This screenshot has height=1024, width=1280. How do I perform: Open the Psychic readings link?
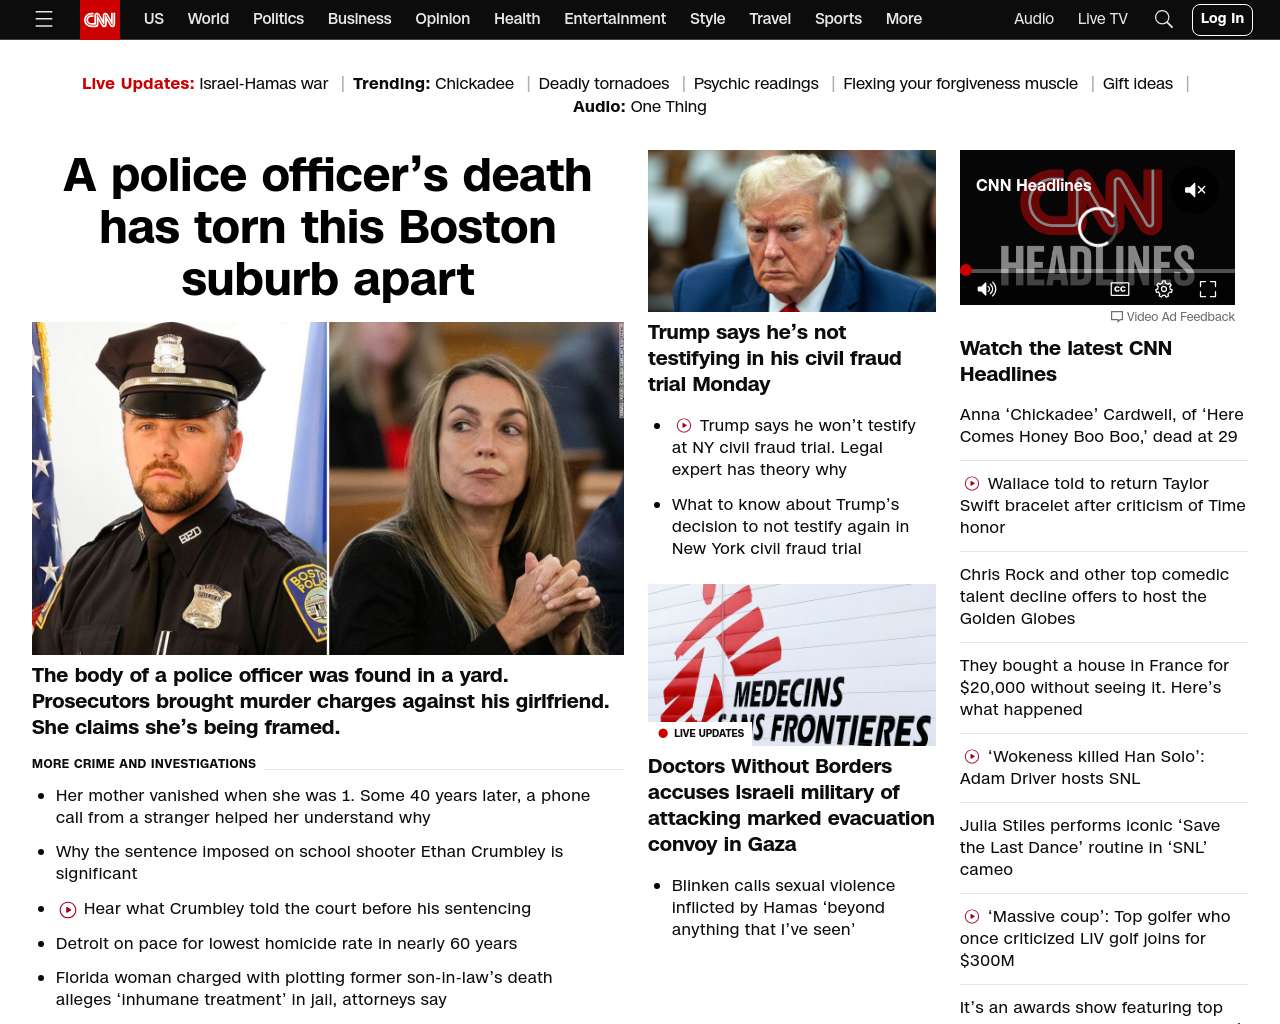pos(756,84)
